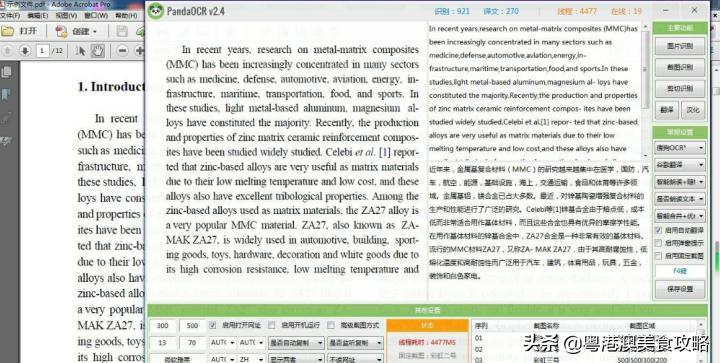Click the orange 状态 header
The height and width of the screenshot is (363, 720).
coord(427,325)
